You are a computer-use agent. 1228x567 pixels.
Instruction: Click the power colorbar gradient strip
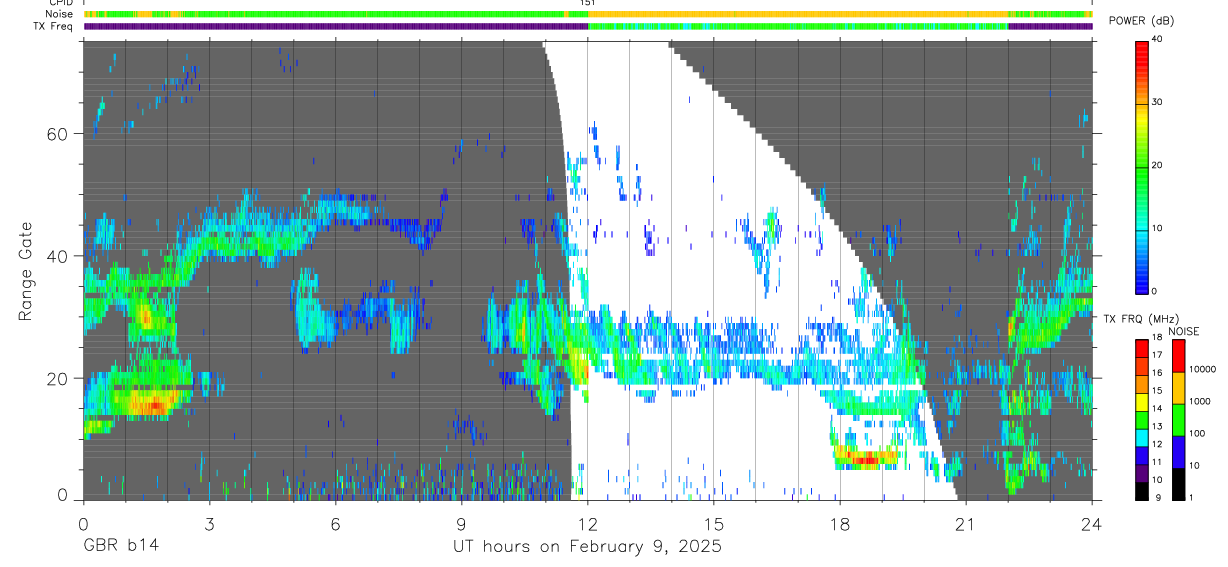tap(1142, 166)
